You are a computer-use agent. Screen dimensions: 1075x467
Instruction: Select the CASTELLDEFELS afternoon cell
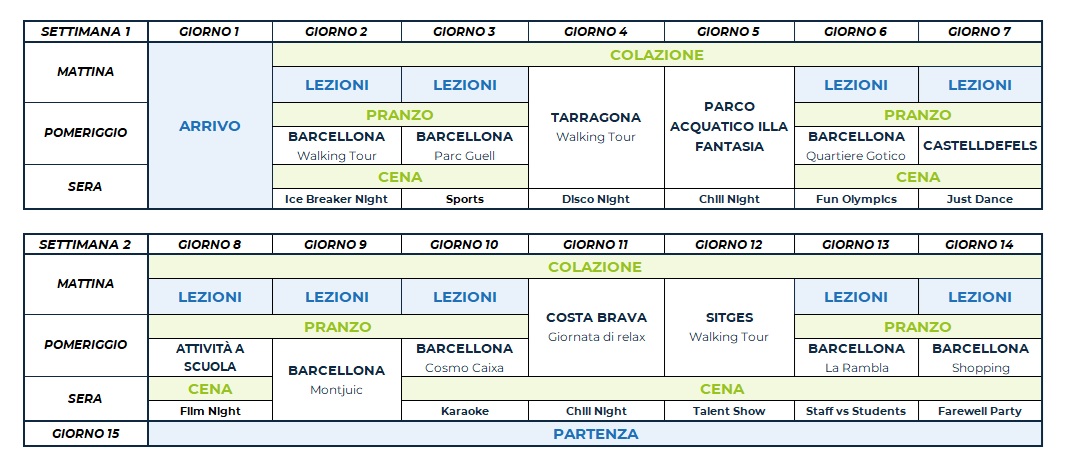click(x=980, y=146)
